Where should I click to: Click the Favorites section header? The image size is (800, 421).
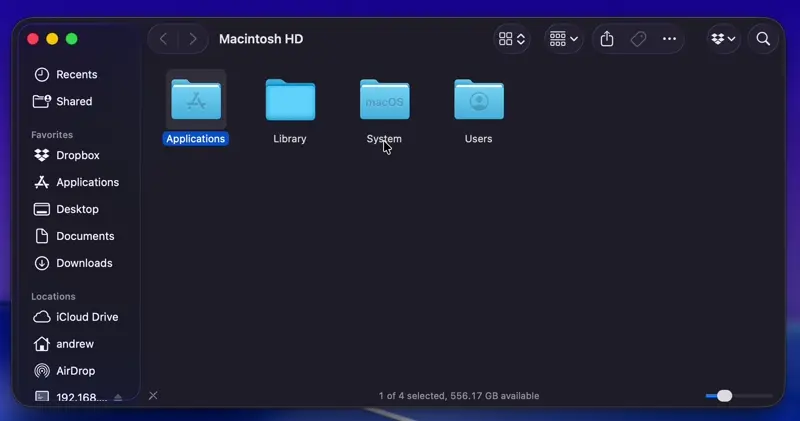point(52,135)
